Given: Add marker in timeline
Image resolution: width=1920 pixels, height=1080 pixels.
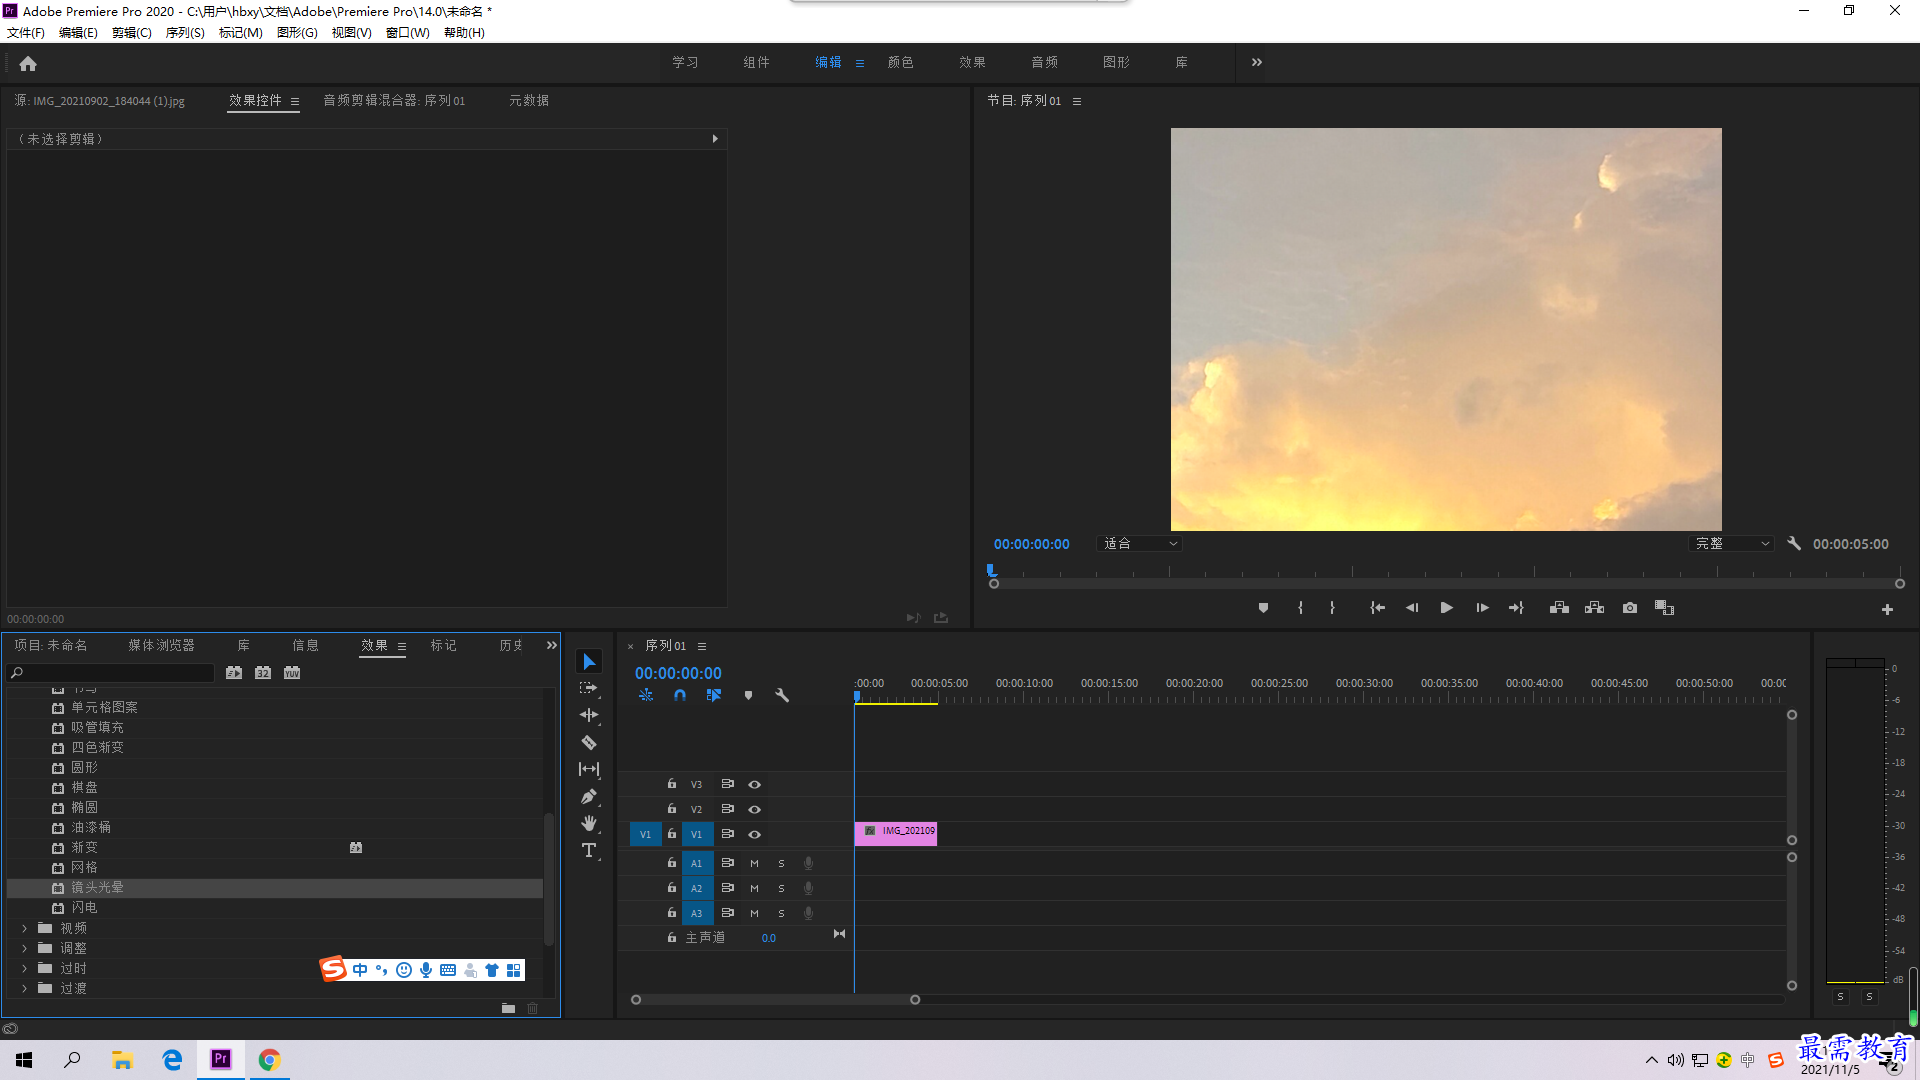Looking at the screenshot, I should click(x=748, y=695).
